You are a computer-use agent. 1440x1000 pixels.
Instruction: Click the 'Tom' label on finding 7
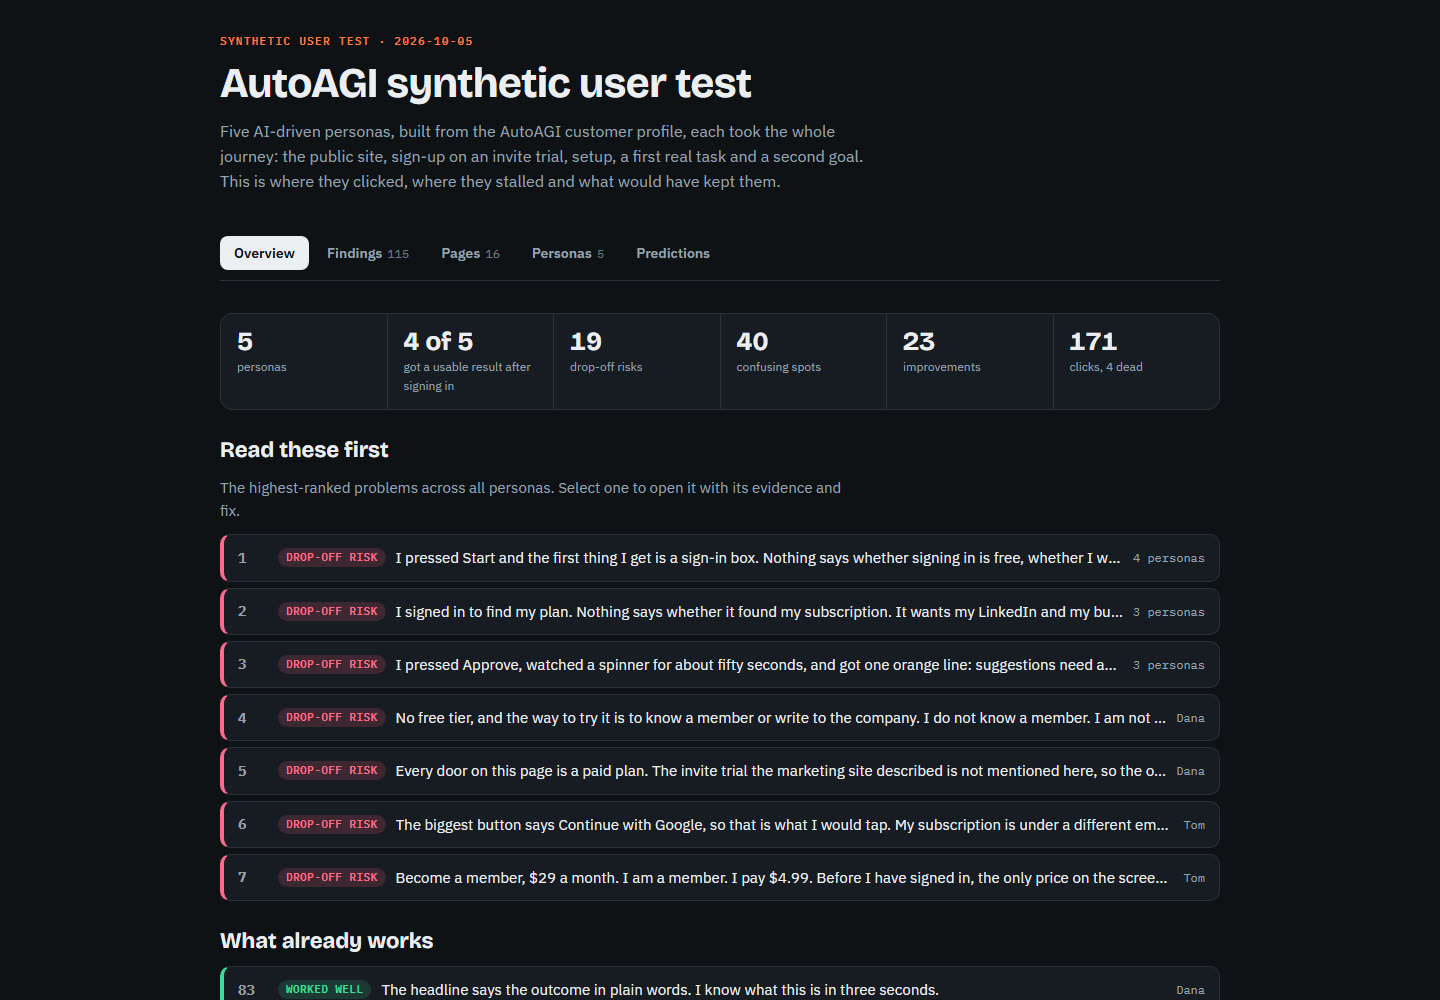tap(1194, 878)
